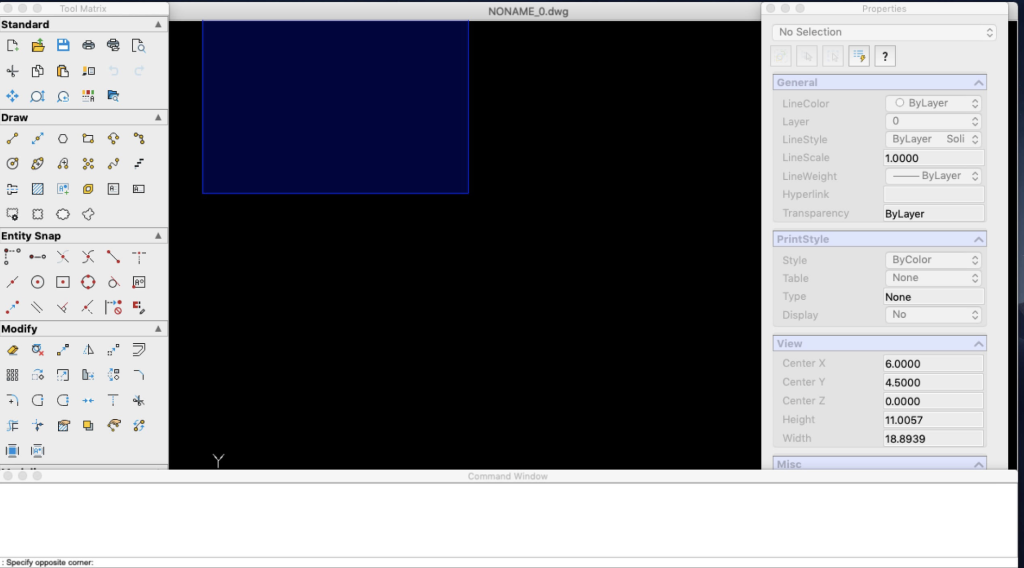Select the Hatch fill tool

[x=38, y=189]
